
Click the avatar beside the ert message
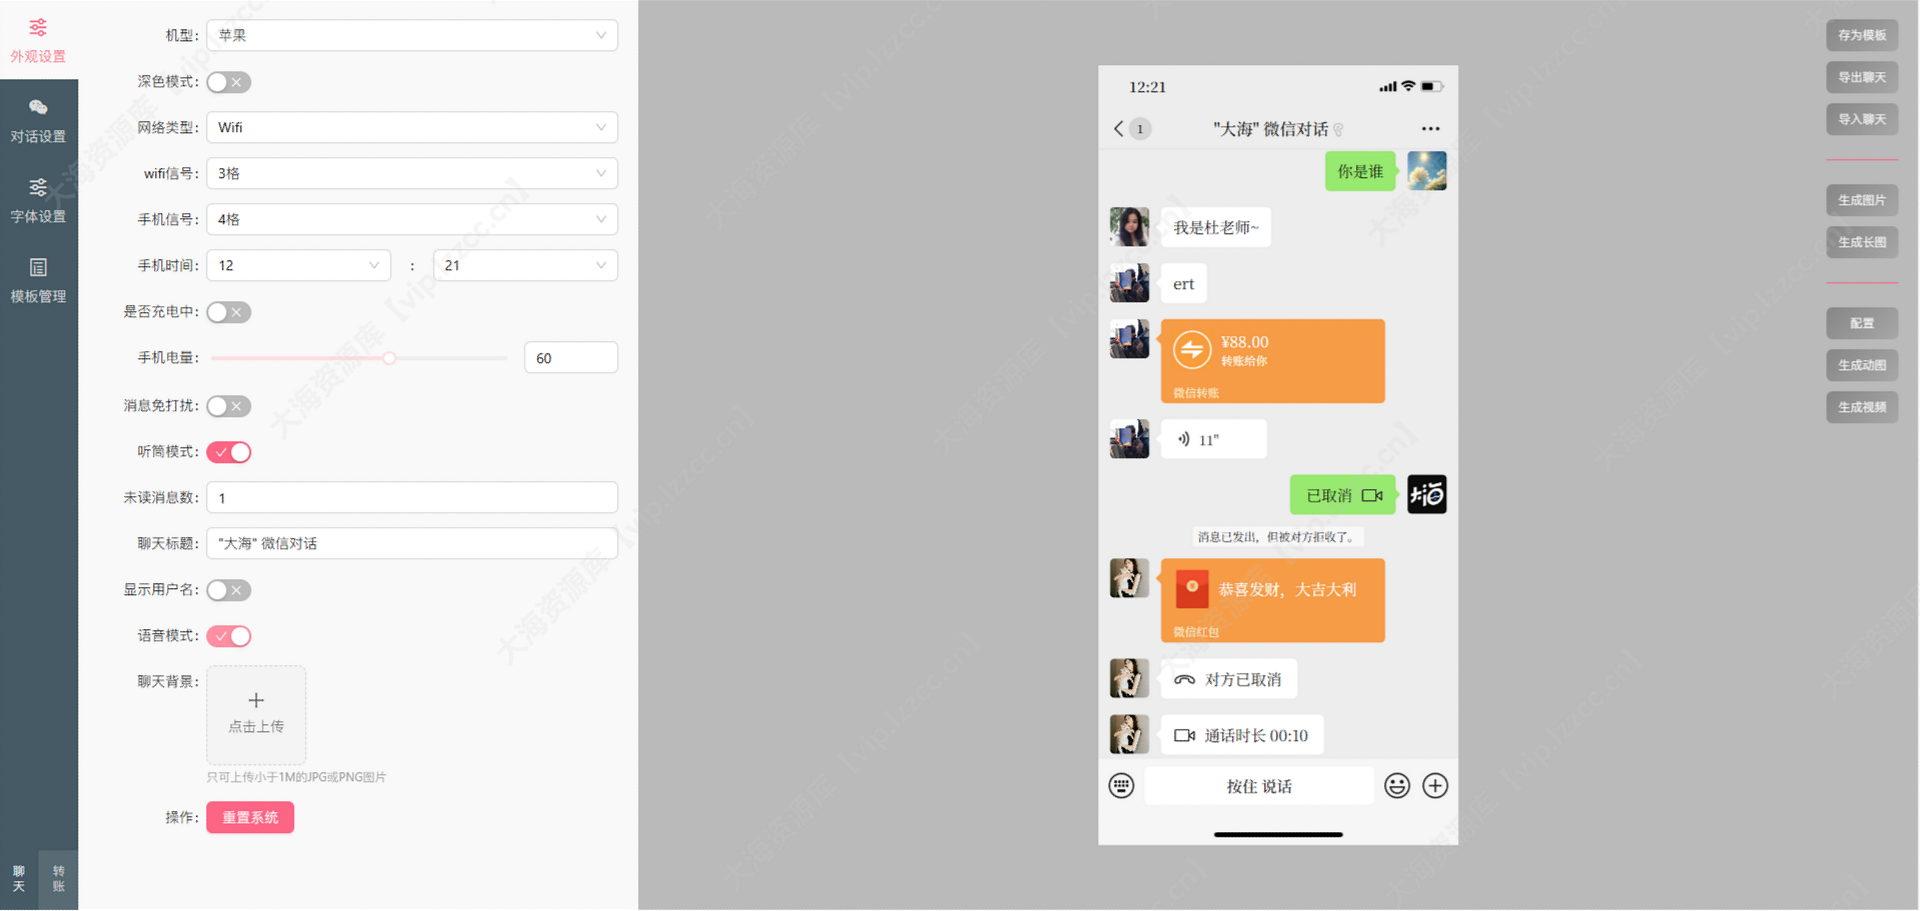[x=1129, y=283]
